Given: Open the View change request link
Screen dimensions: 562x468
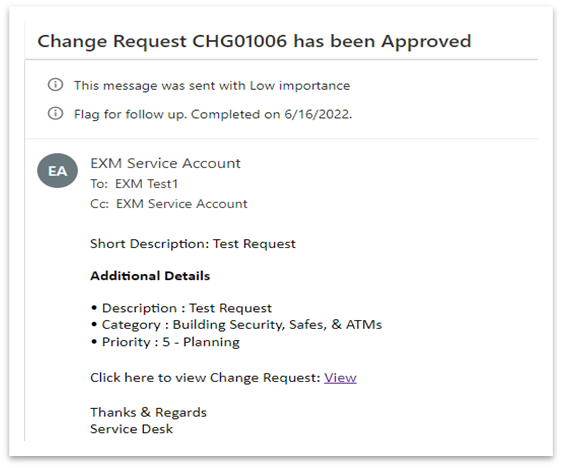Looking at the screenshot, I should click(340, 378).
